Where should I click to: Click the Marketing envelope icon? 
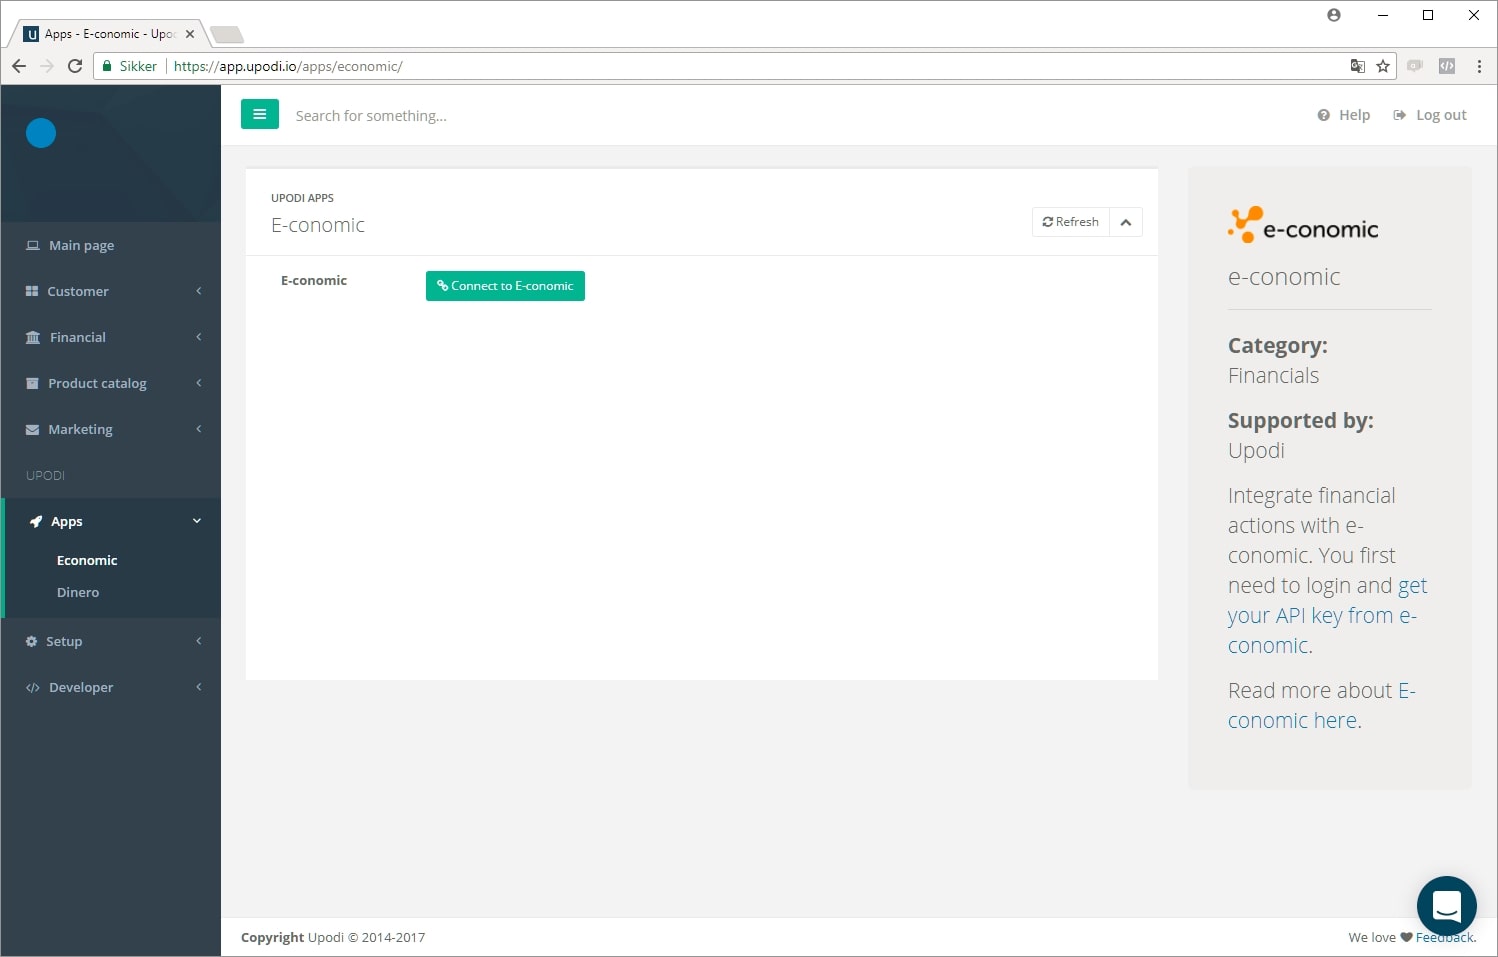point(32,429)
